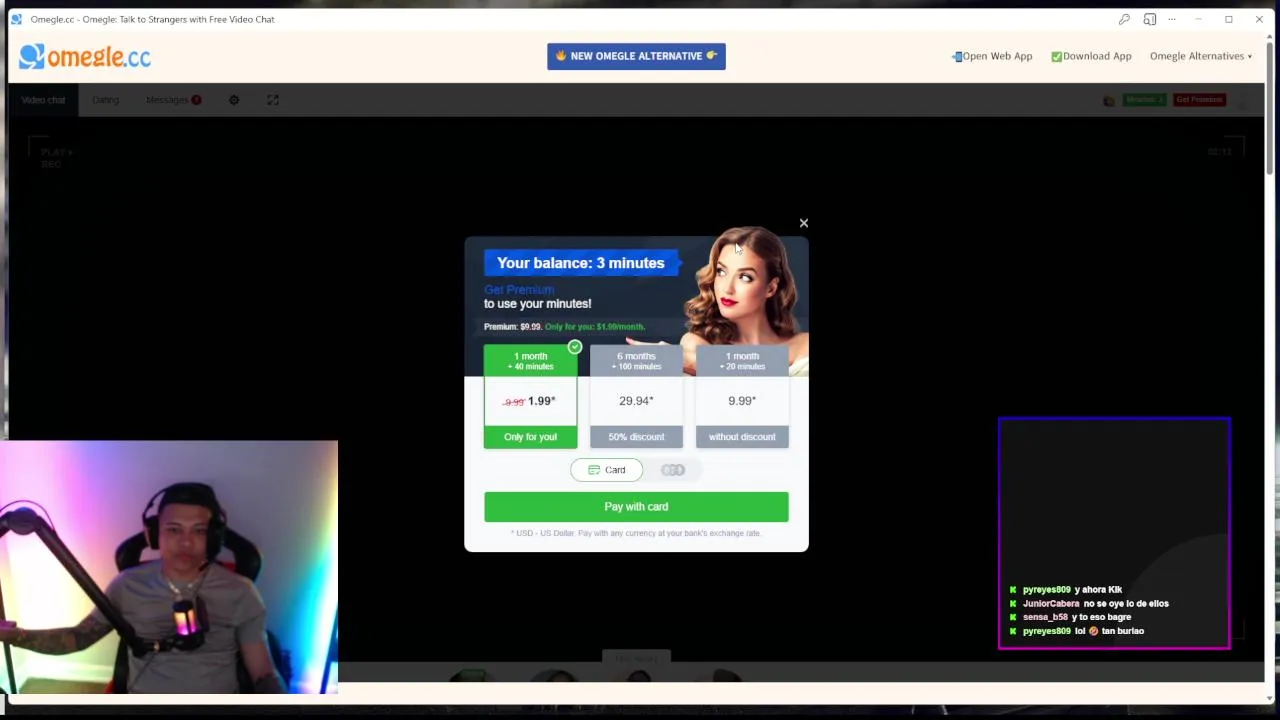Image resolution: width=1280 pixels, height=720 pixels.
Task: Click the cast/search tab icon in title bar
Action: pyautogui.click(x=1150, y=19)
